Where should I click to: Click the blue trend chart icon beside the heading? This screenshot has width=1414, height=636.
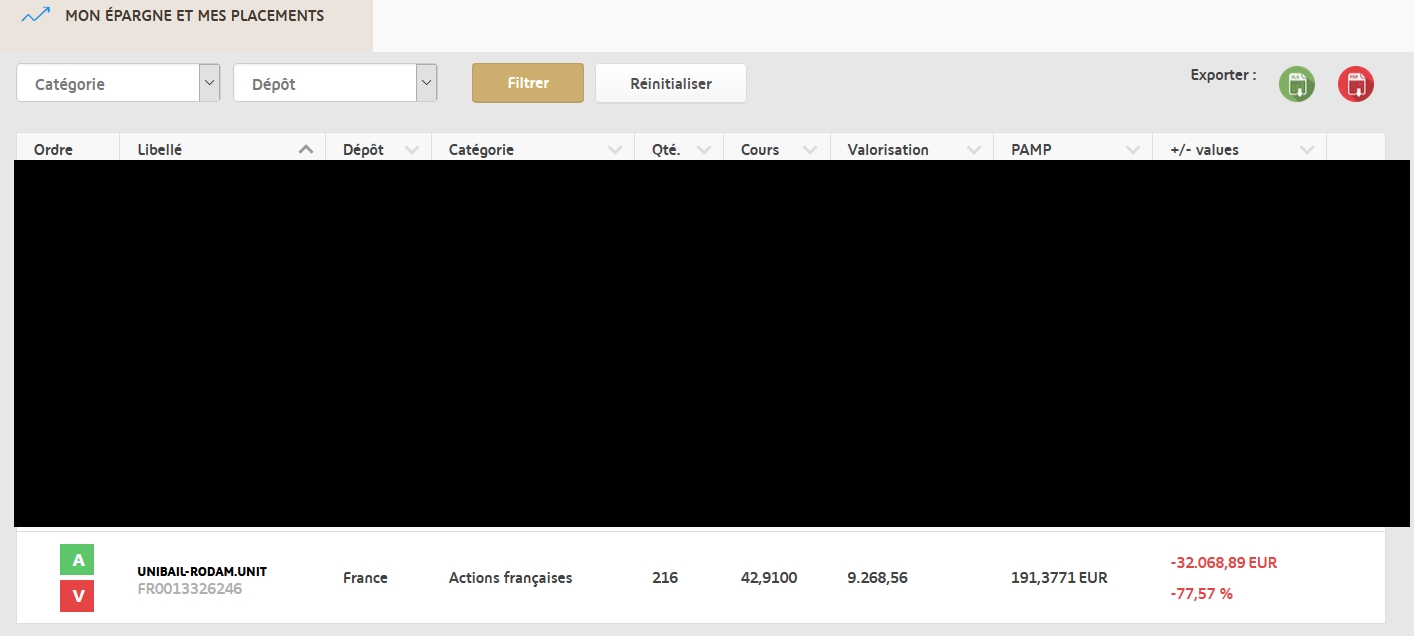36,16
